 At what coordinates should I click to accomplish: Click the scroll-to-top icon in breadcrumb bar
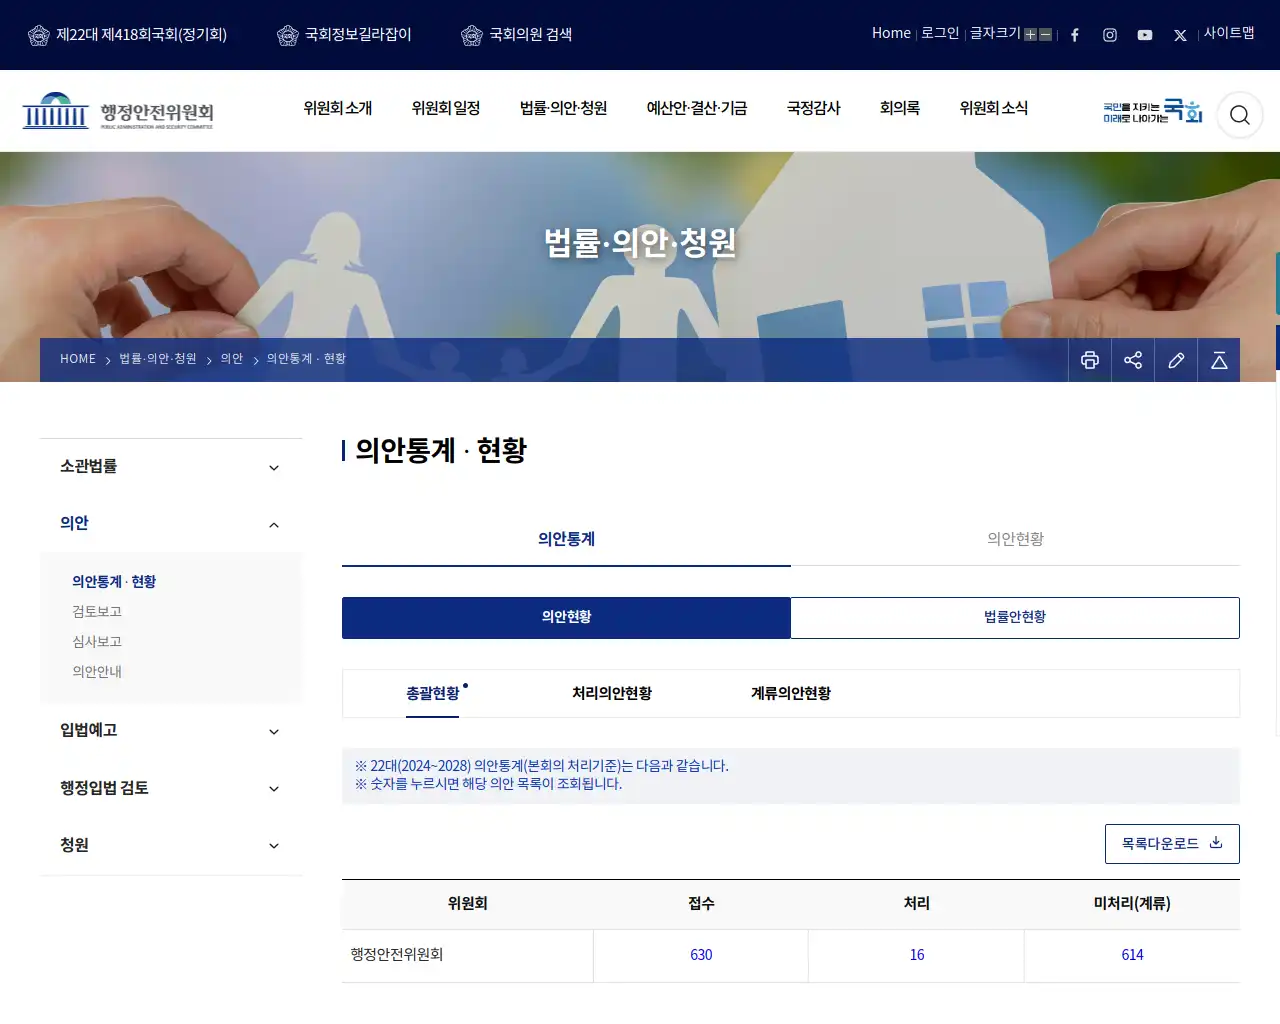click(1219, 360)
